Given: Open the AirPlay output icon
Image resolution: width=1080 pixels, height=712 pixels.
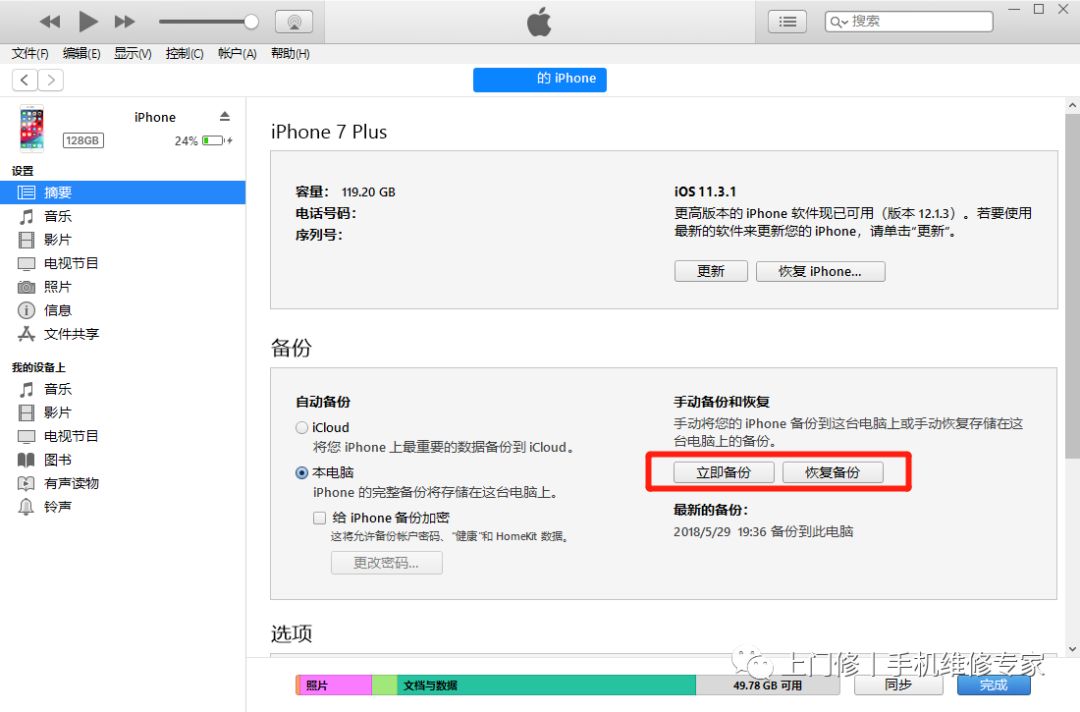Looking at the screenshot, I should tap(294, 21).
